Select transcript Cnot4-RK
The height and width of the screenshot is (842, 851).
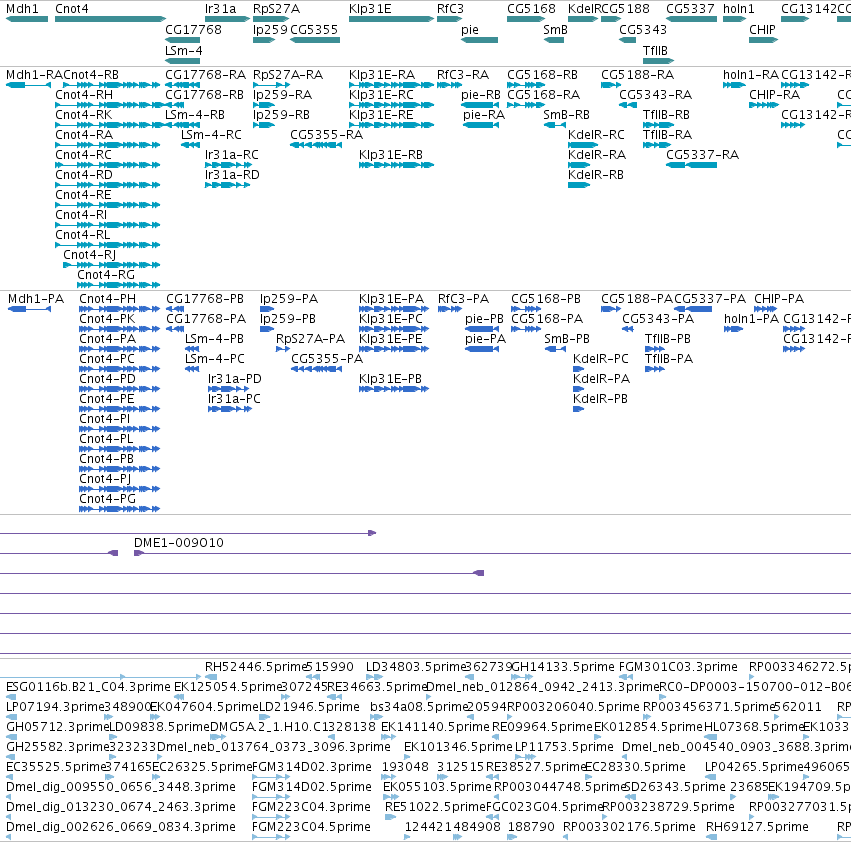click(84, 115)
